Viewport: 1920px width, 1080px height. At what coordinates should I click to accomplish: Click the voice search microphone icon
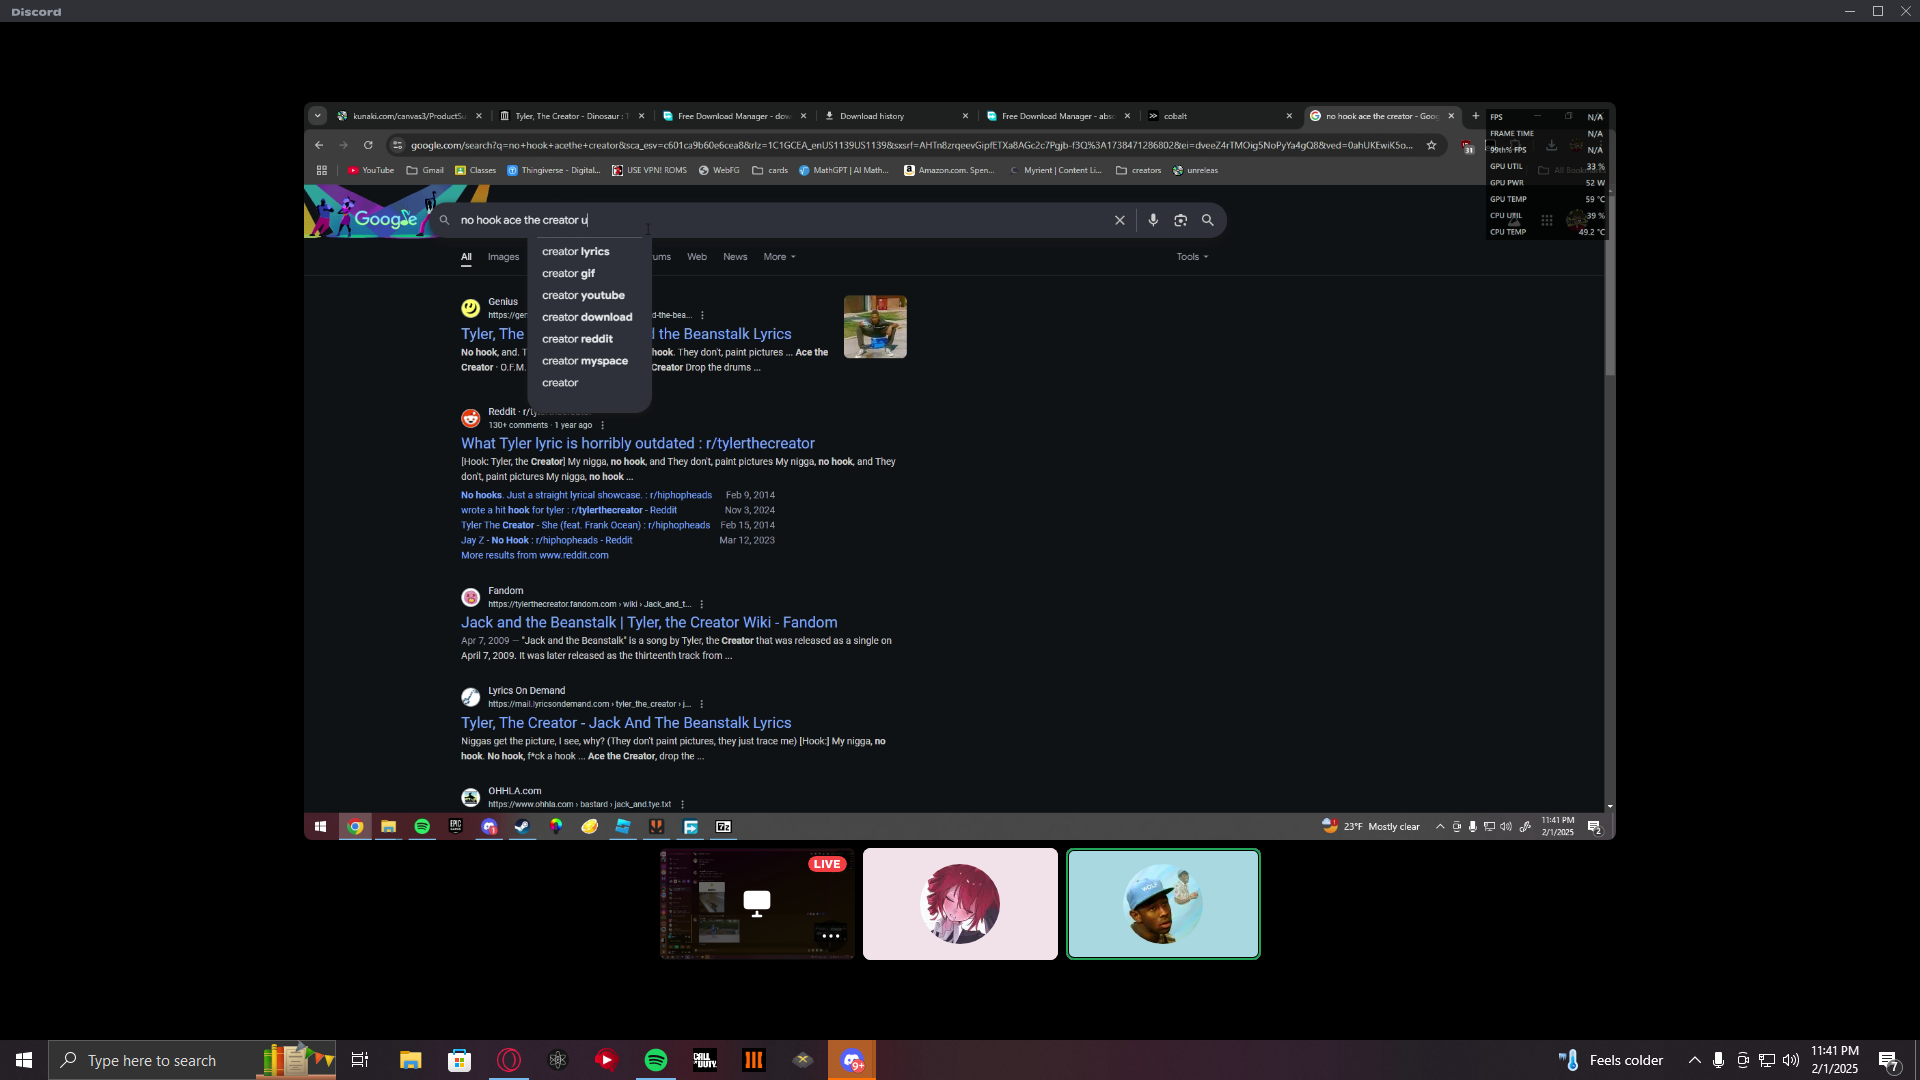[1153, 220]
